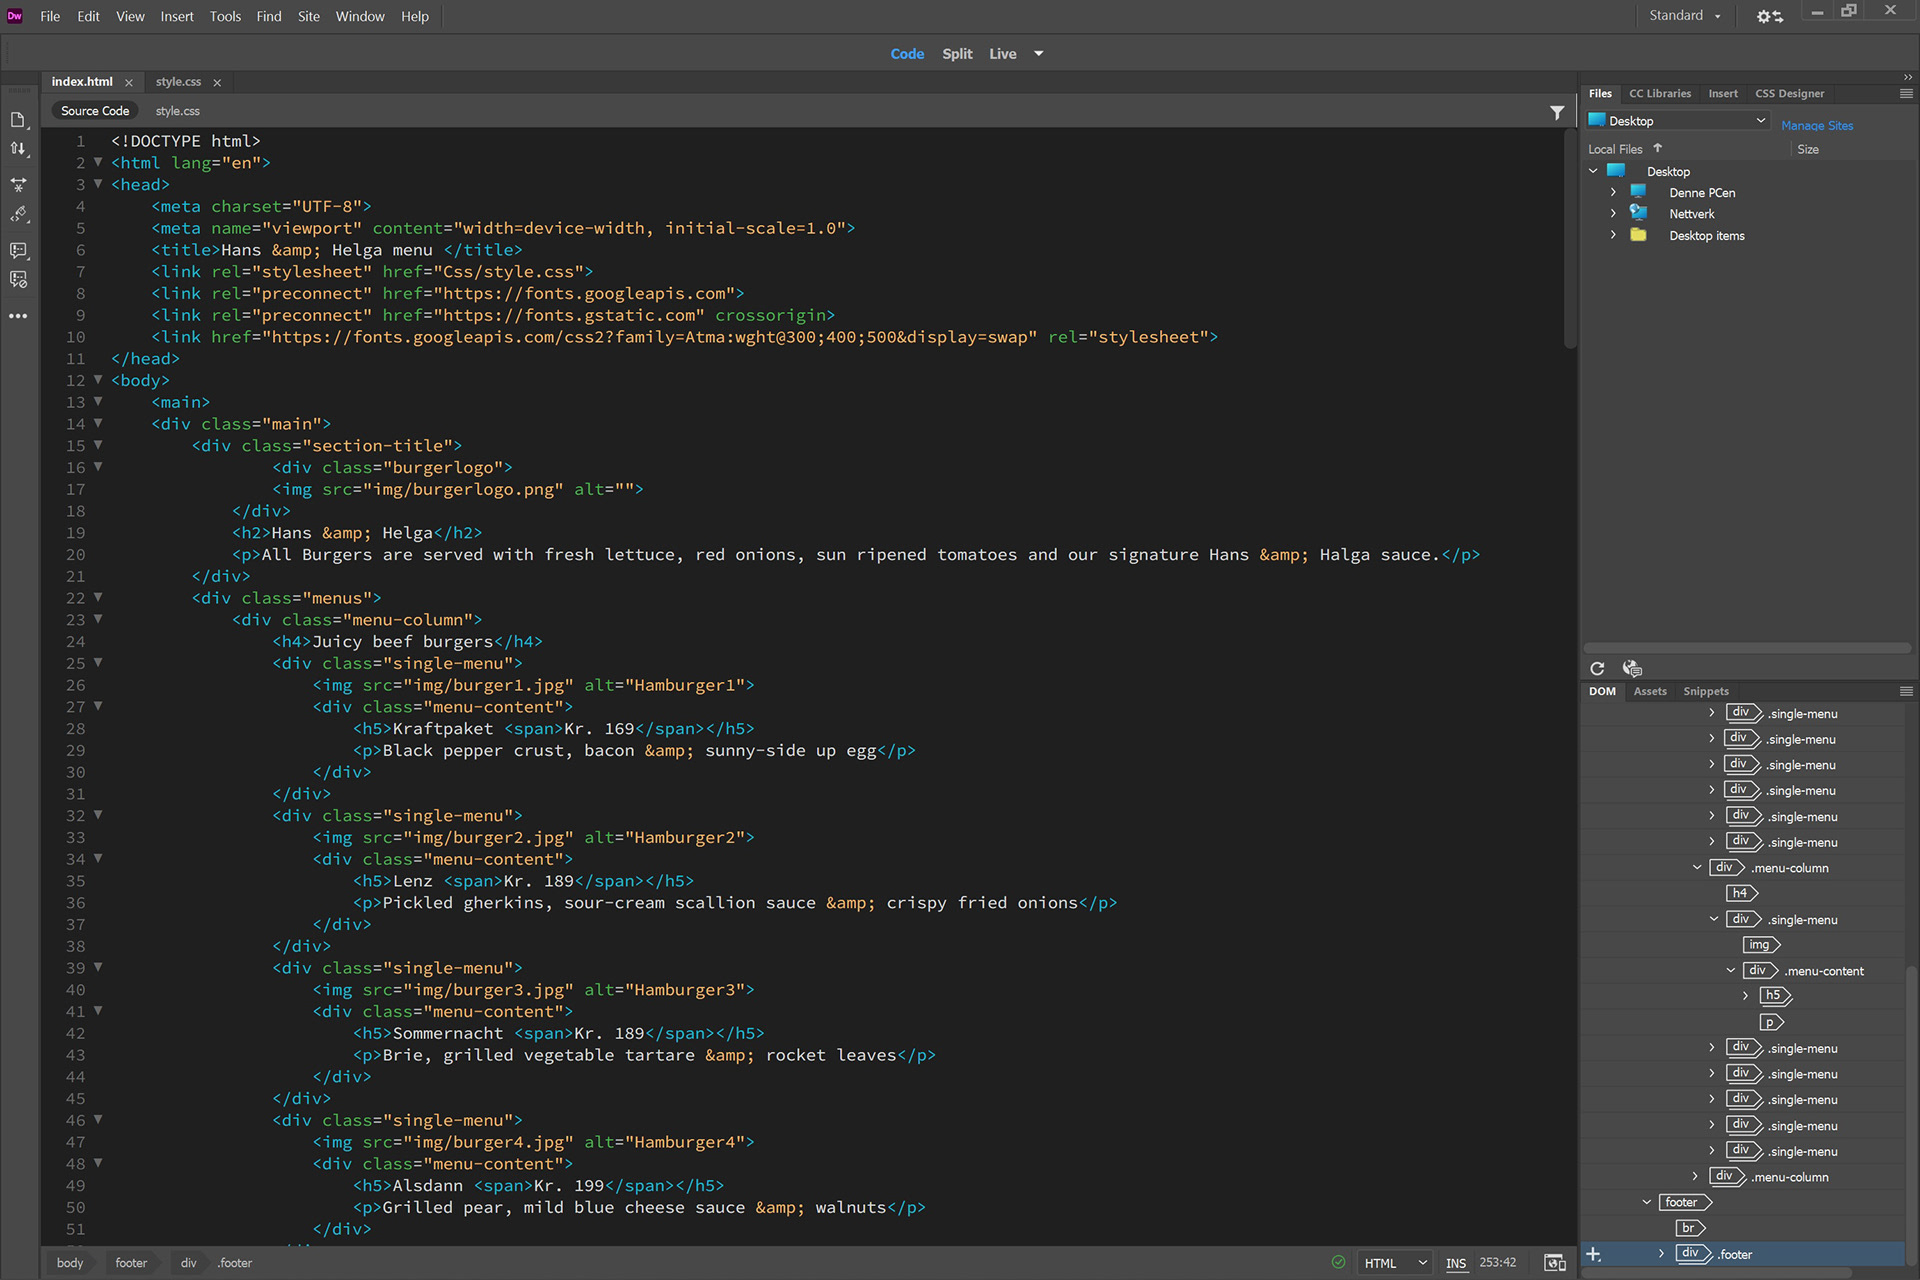Select the .footer tag in tag selector
1920x1280 pixels.
tap(235, 1263)
